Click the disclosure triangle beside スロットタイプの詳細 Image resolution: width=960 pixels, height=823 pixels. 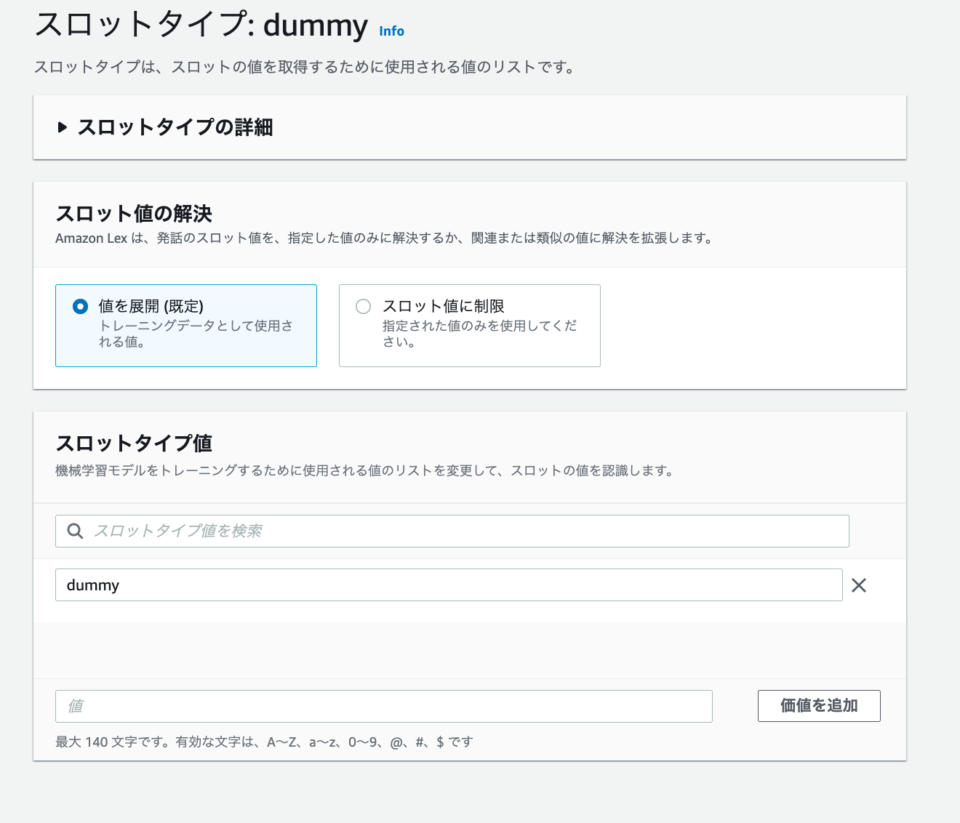pyautogui.click(x=63, y=127)
